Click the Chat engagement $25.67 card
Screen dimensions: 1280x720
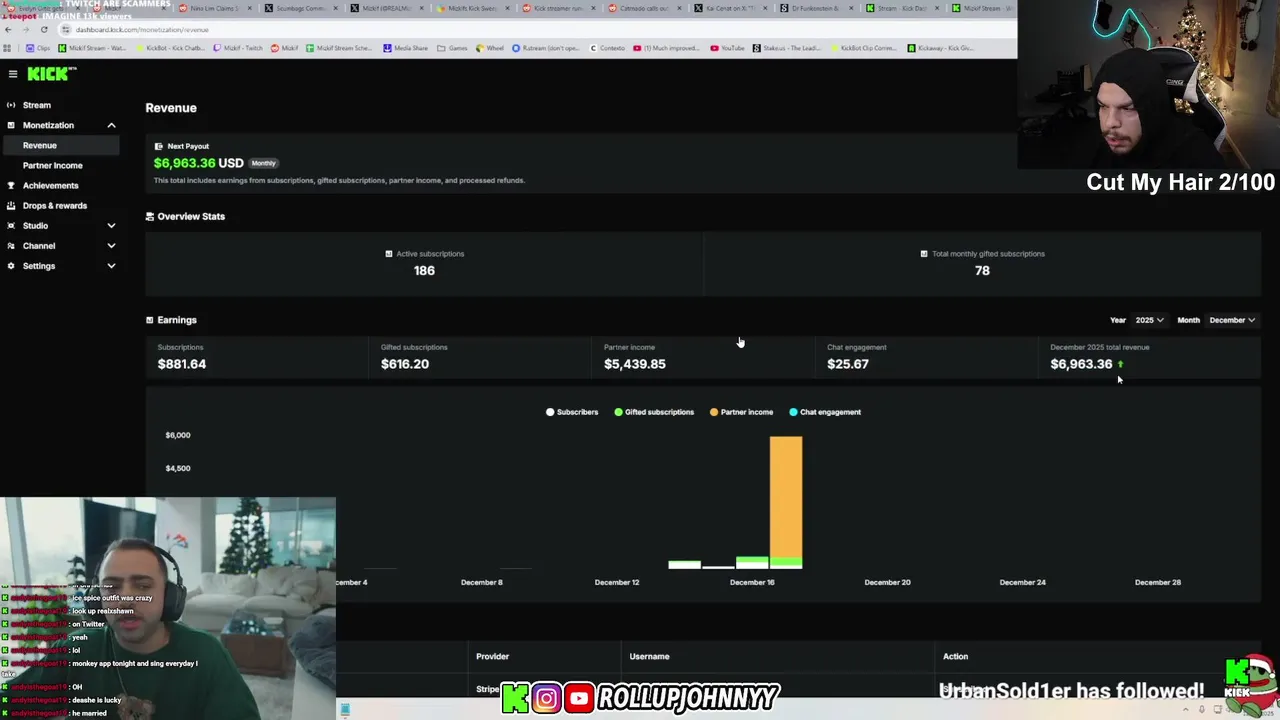click(x=926, y=357)
